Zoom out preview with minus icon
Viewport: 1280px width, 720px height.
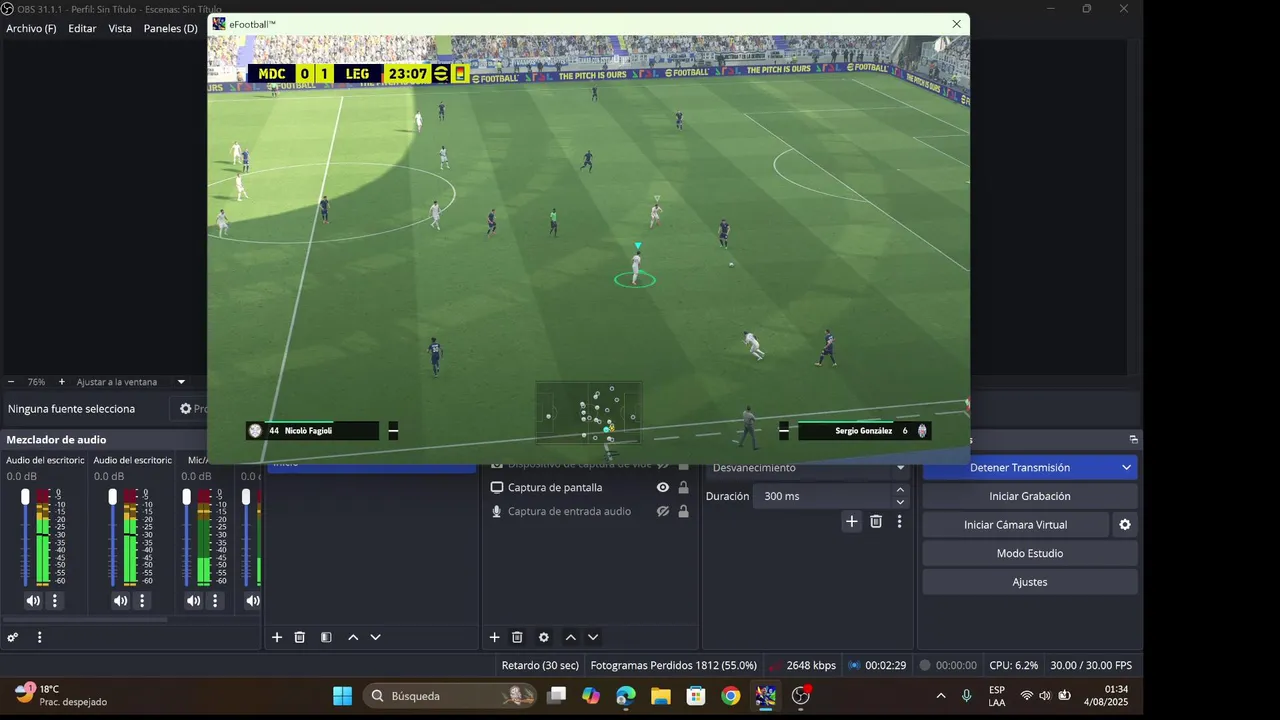(11, 382)
